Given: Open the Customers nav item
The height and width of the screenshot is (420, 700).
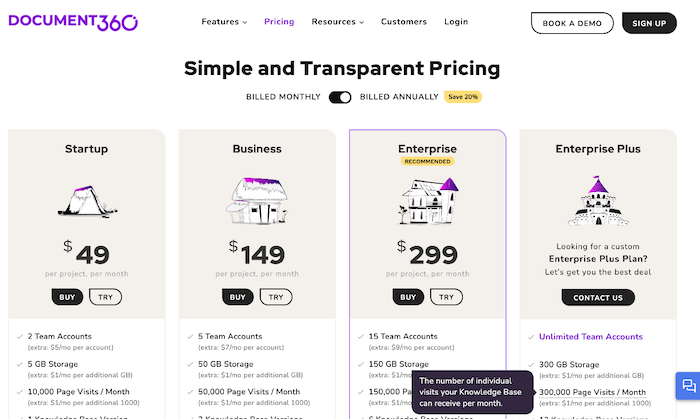Looking at the screenshot, I should [404, 22].
